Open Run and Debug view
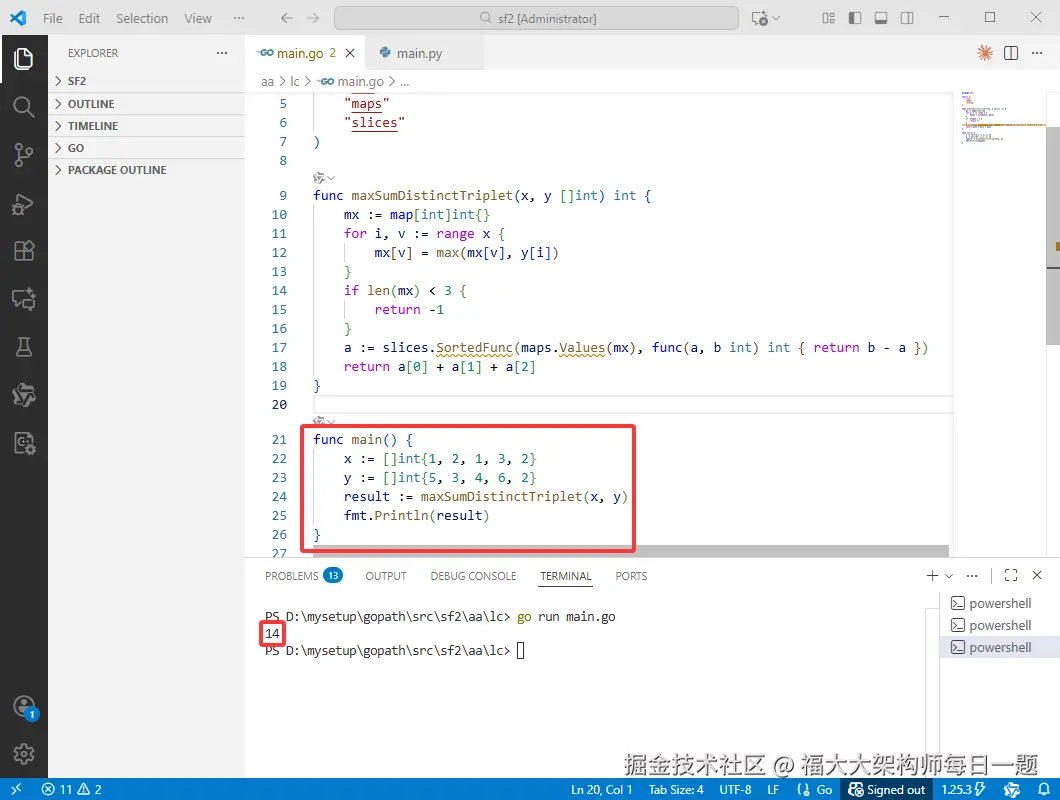 (x=24, y=204)
